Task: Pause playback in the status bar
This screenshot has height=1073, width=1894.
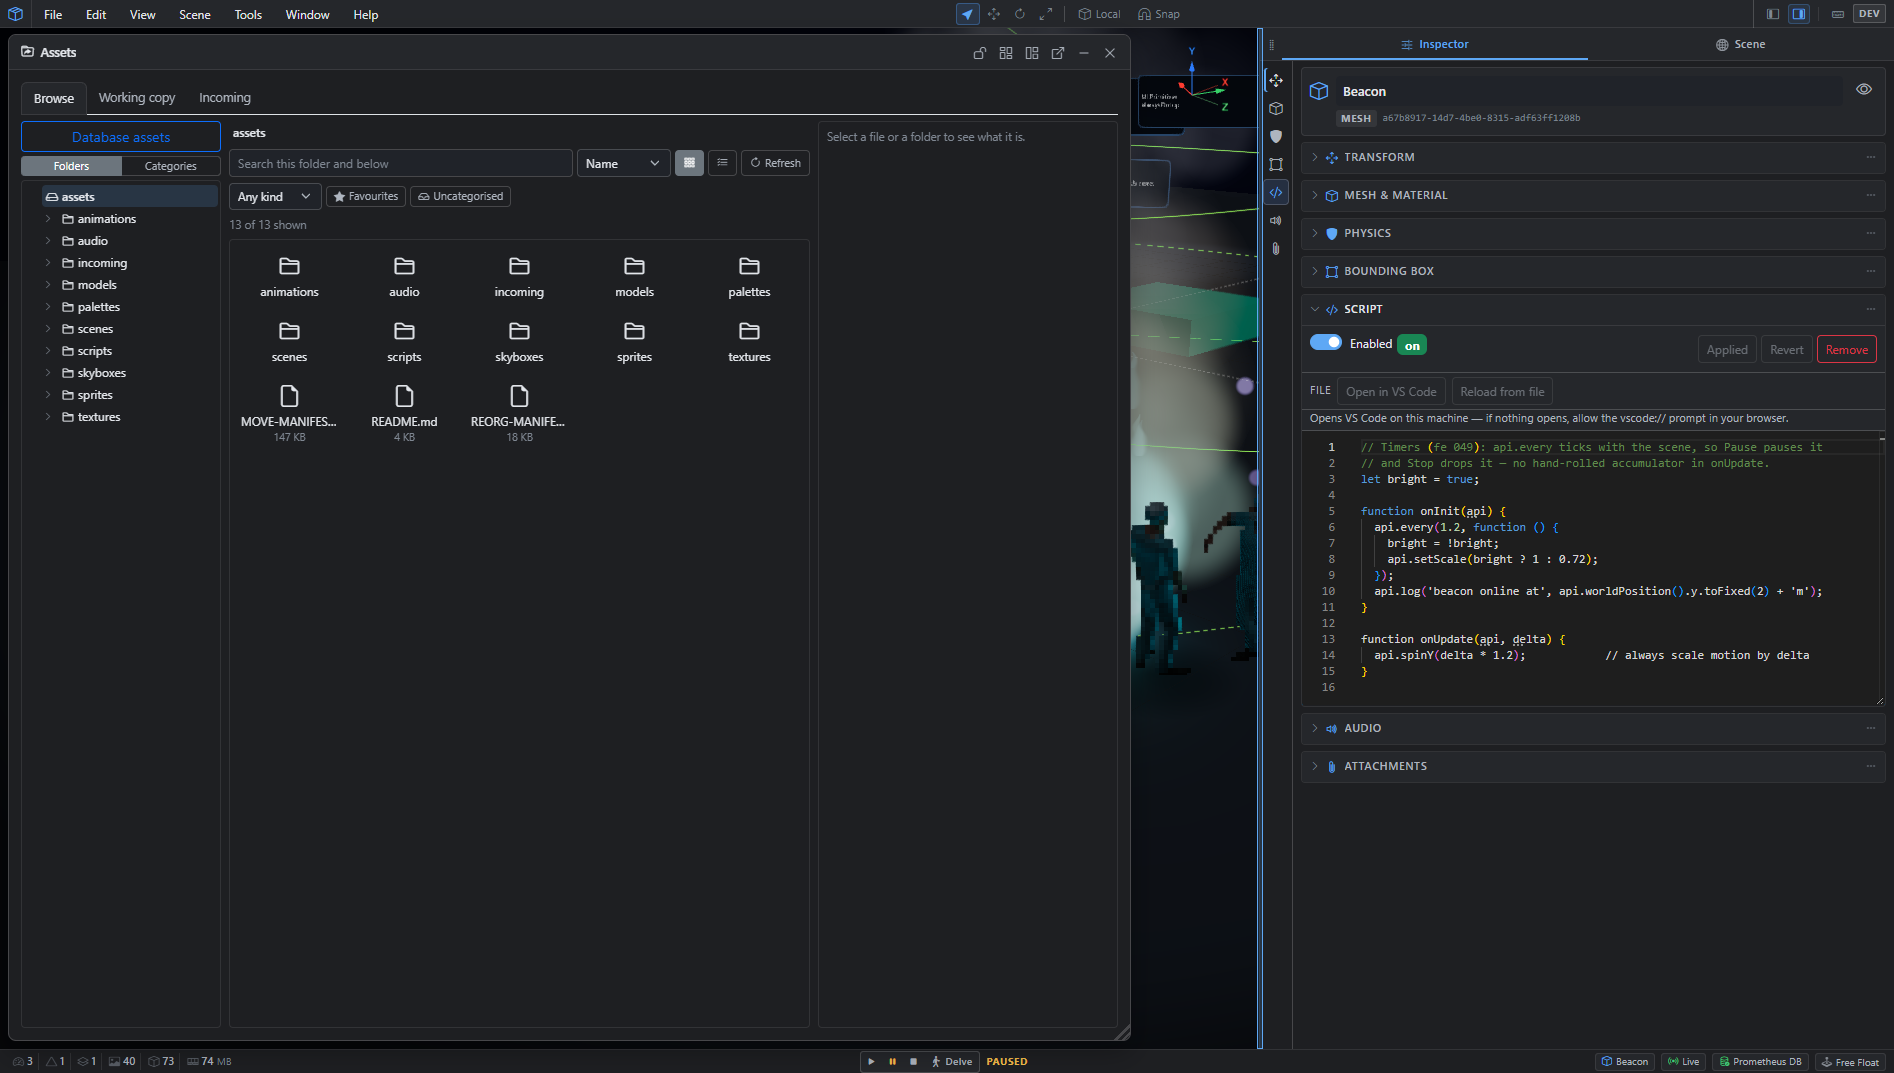Action: 892,1061
